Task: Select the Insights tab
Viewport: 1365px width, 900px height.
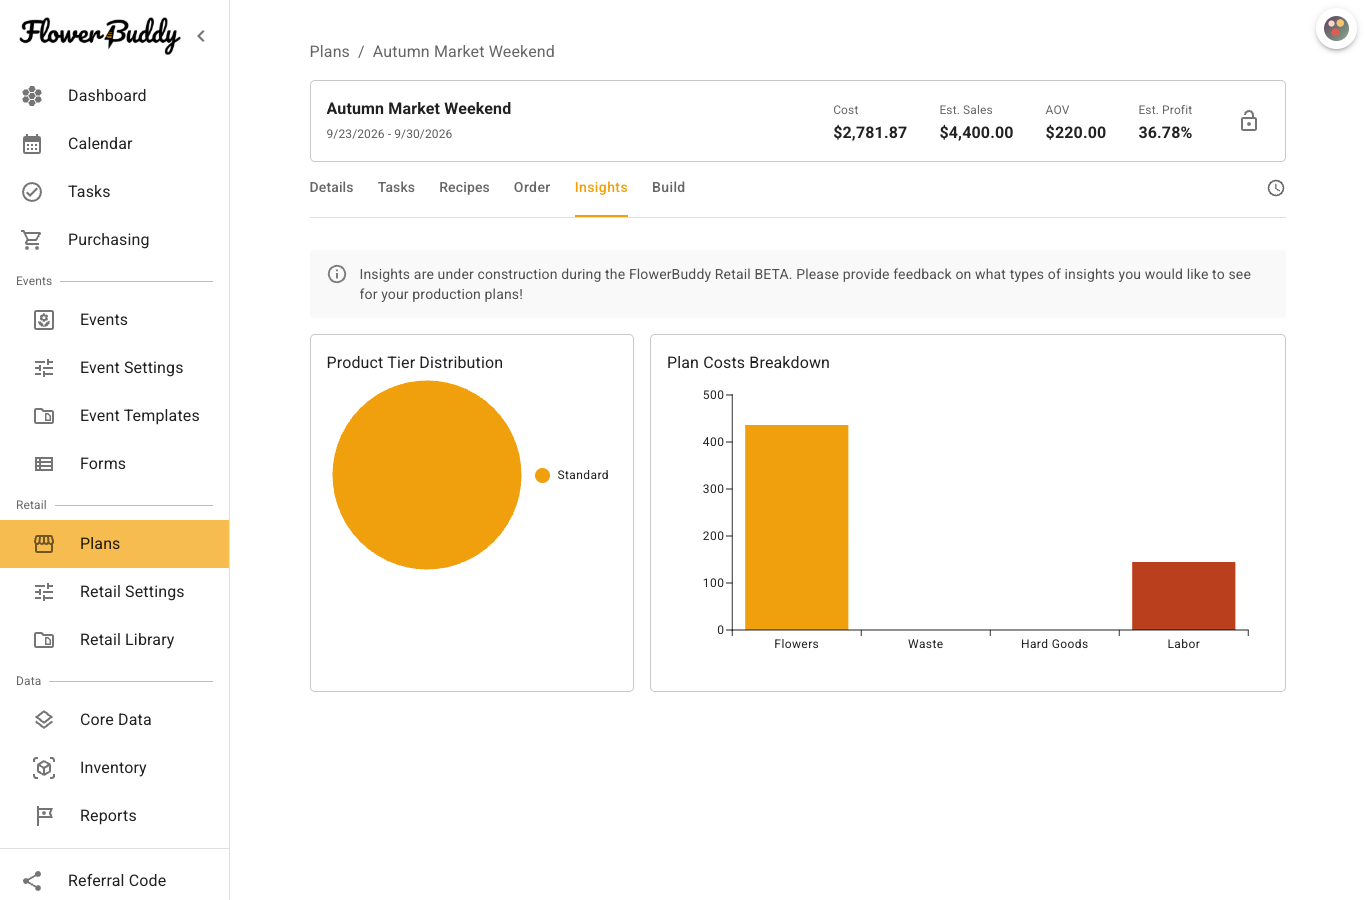Action: pyautogui.click(x=601, y=188)
